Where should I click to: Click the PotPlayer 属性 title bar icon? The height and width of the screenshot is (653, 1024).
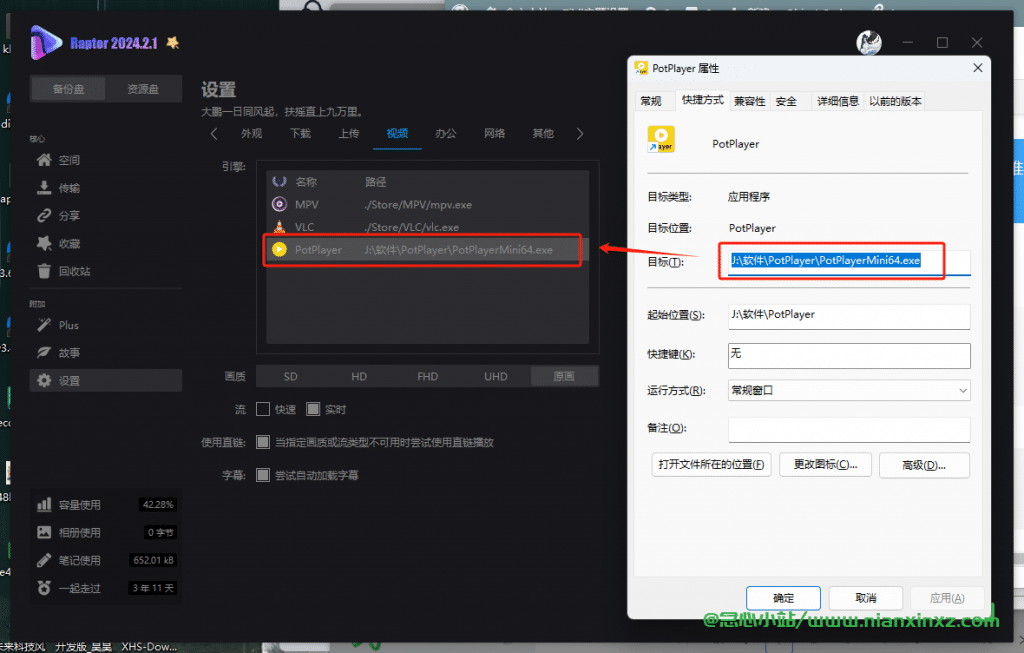[x=641, y=68]
